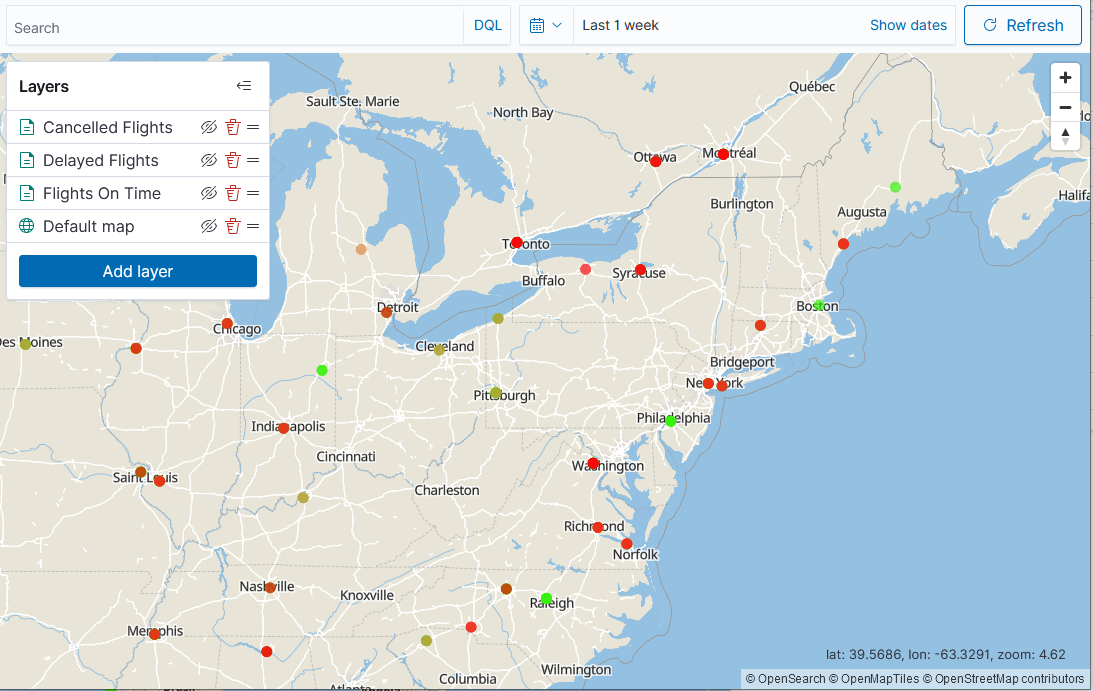Delete the Default map layer

pos(233,226)
